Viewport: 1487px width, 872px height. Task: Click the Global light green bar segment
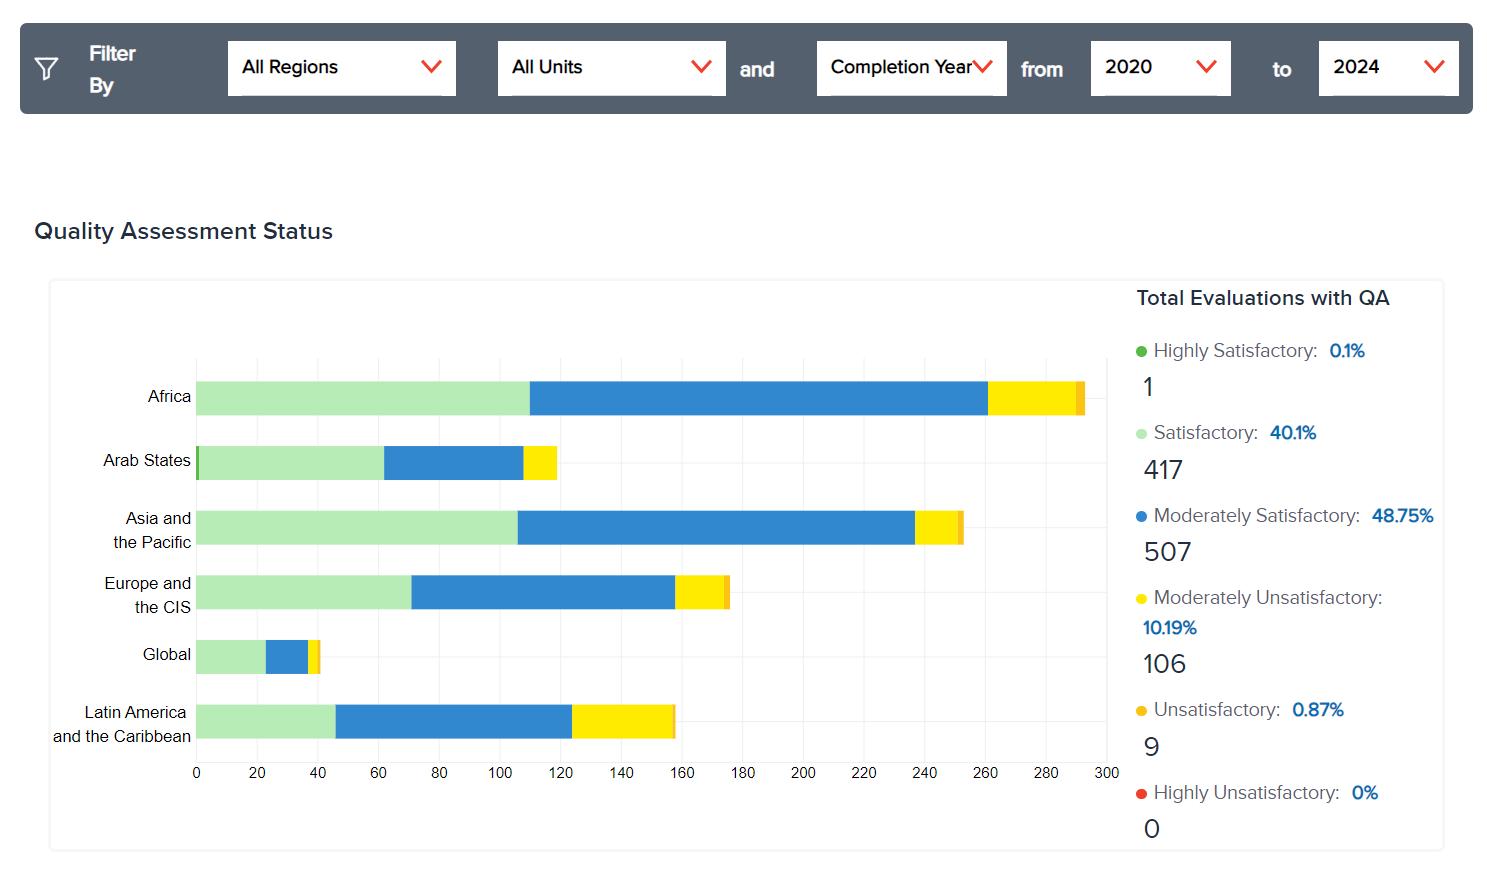[x=231, y=657]
